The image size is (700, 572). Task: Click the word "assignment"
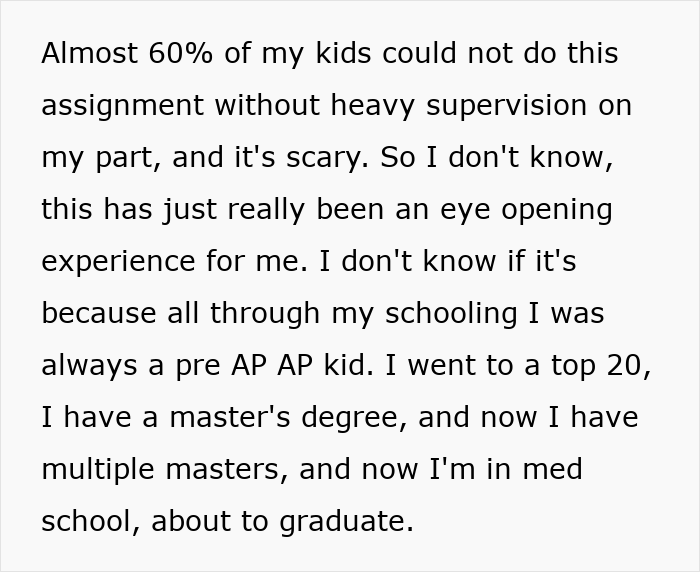pos(122,105)
